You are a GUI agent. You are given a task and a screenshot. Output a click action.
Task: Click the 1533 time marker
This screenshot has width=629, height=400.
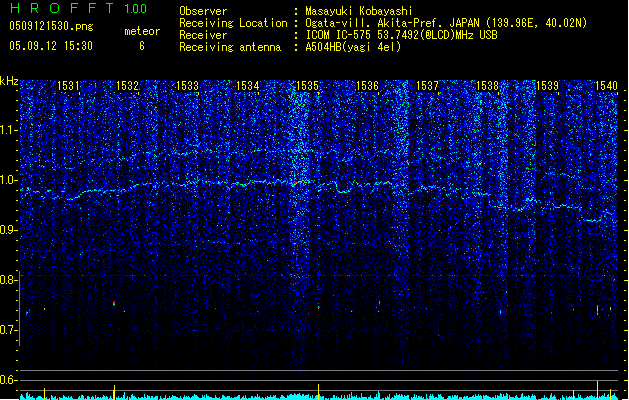click(x=188, y=85)
